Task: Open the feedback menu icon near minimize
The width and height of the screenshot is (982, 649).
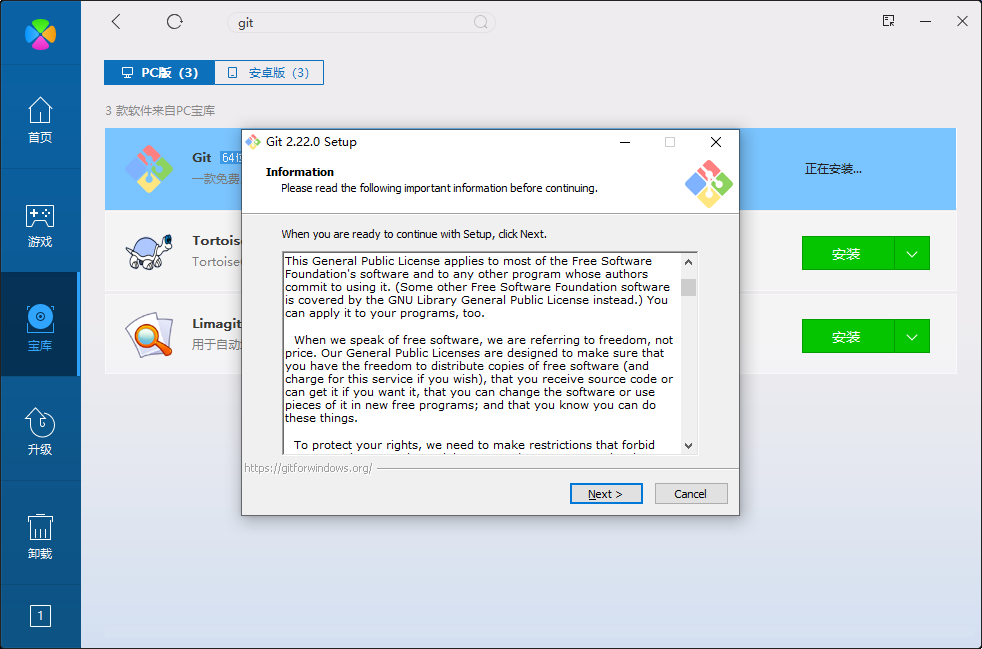Action: point(888,21)
